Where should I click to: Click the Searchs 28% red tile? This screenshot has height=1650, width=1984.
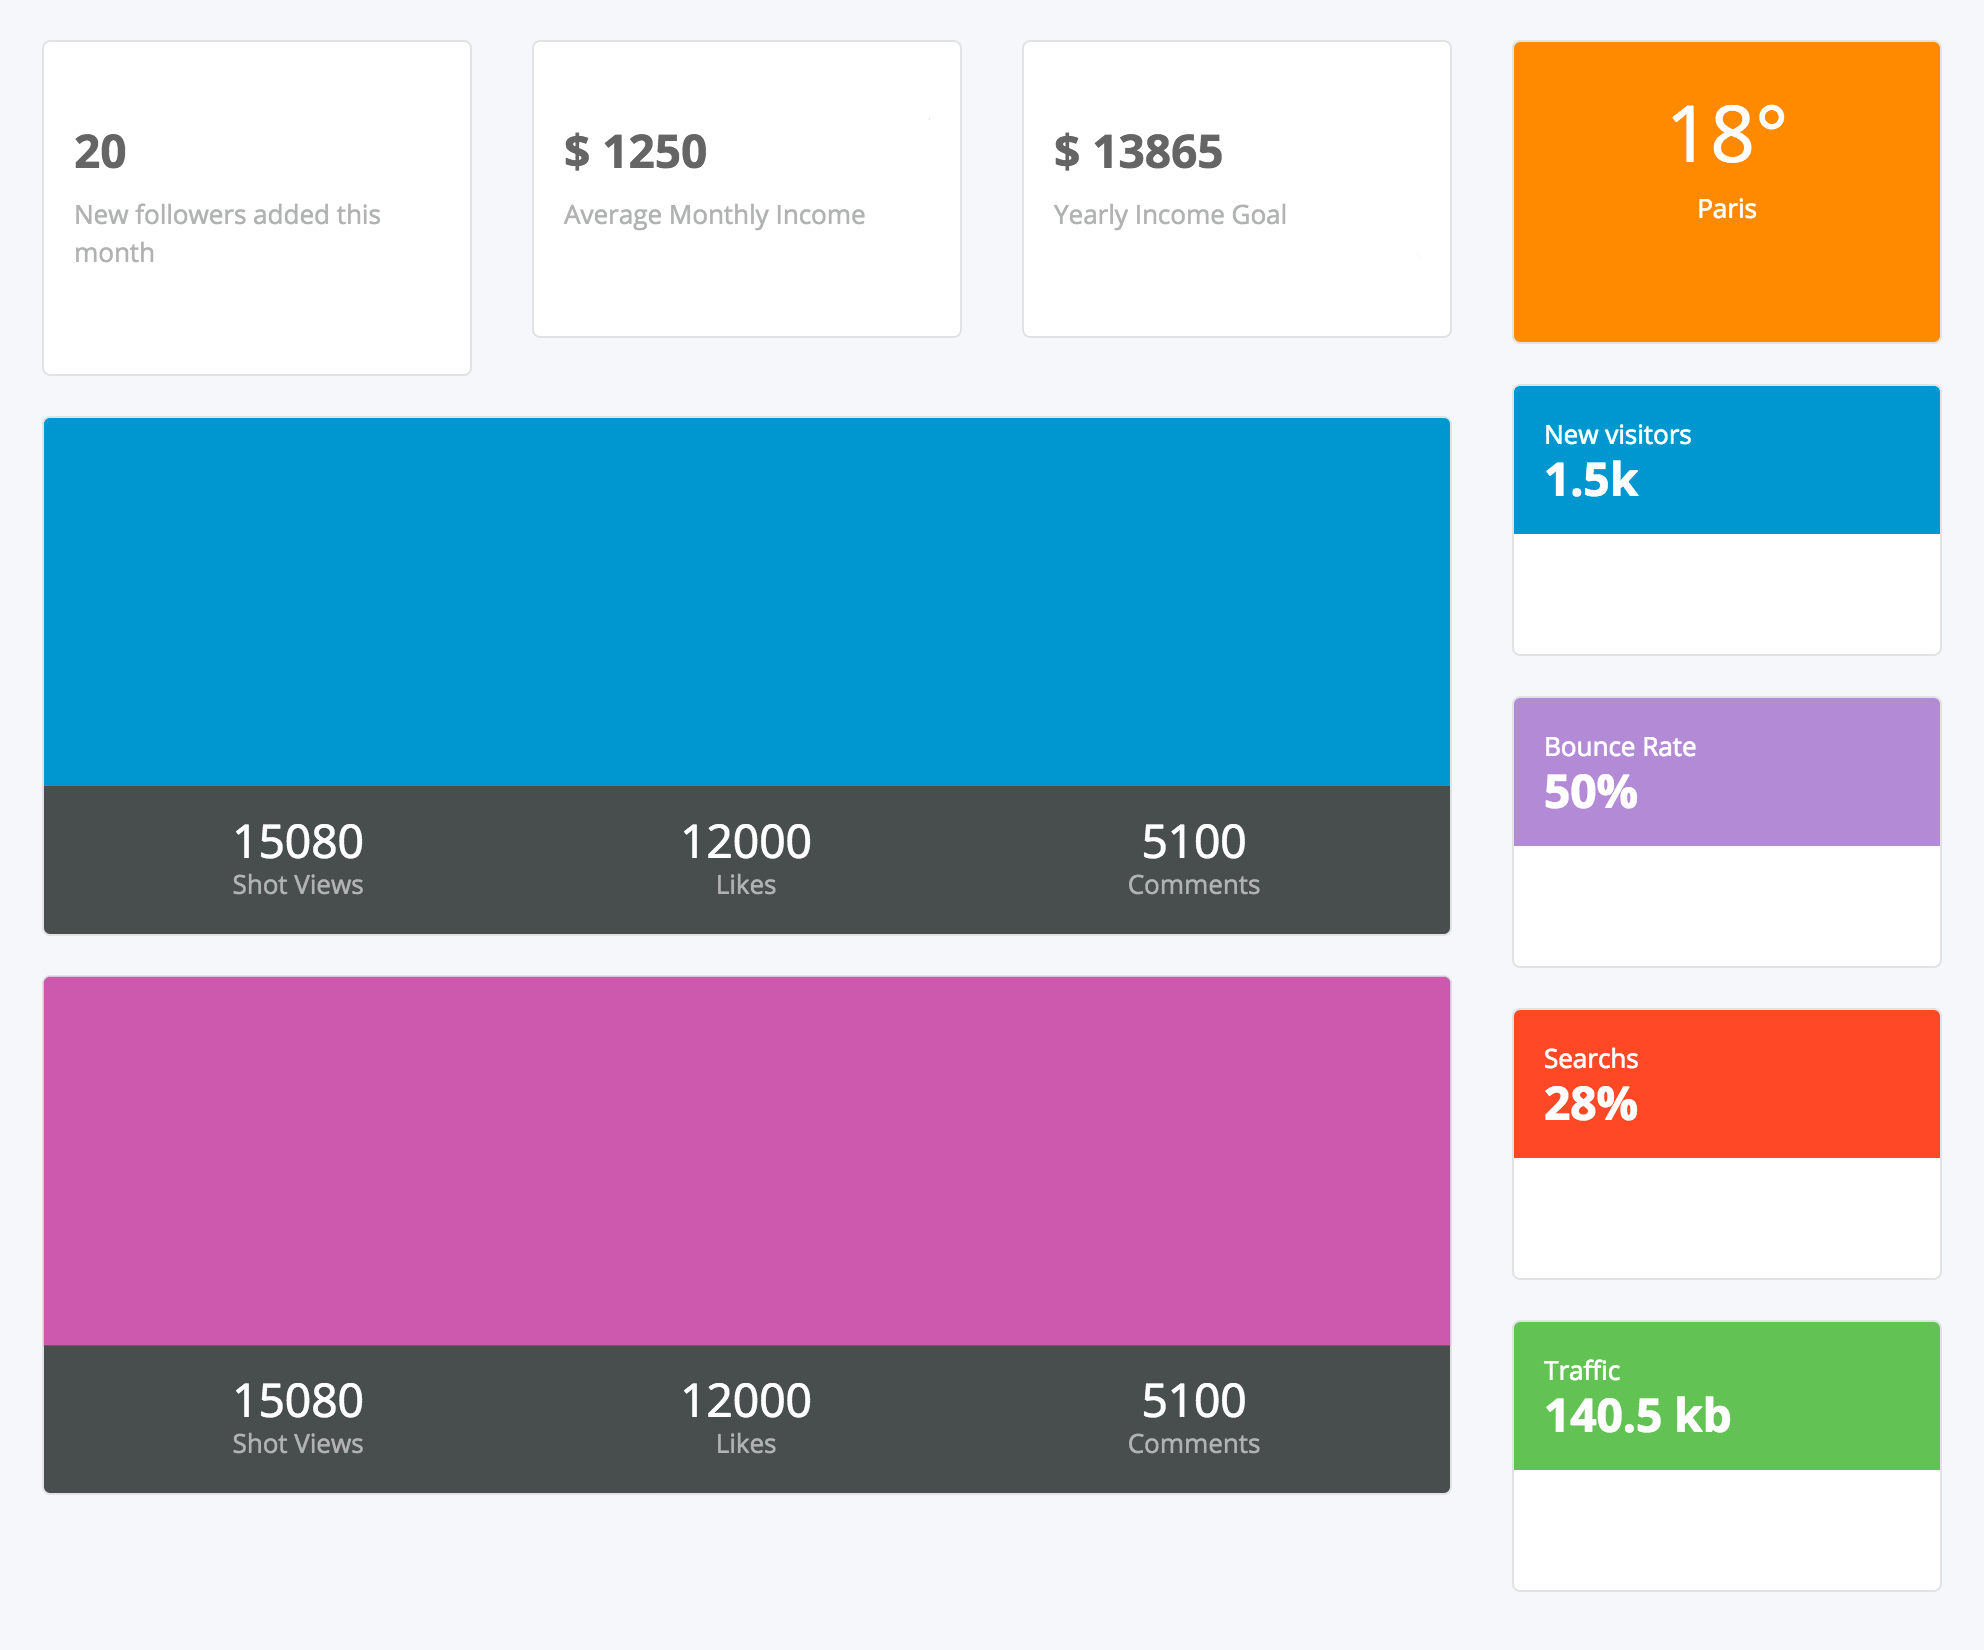[x=1726, y=1084]
